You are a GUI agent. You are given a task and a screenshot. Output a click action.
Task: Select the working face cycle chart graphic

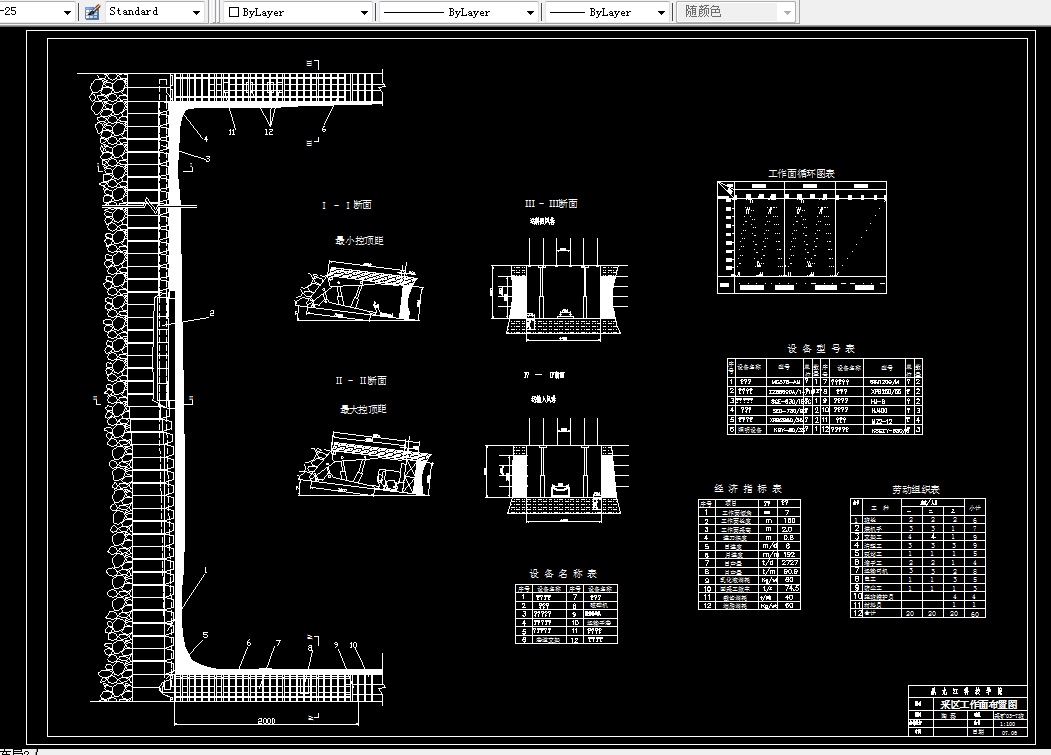(x=802, y=237)
